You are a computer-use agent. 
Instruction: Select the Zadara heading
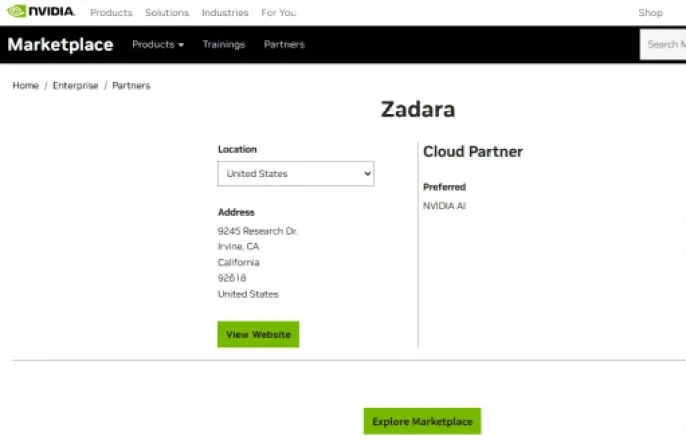418,109
